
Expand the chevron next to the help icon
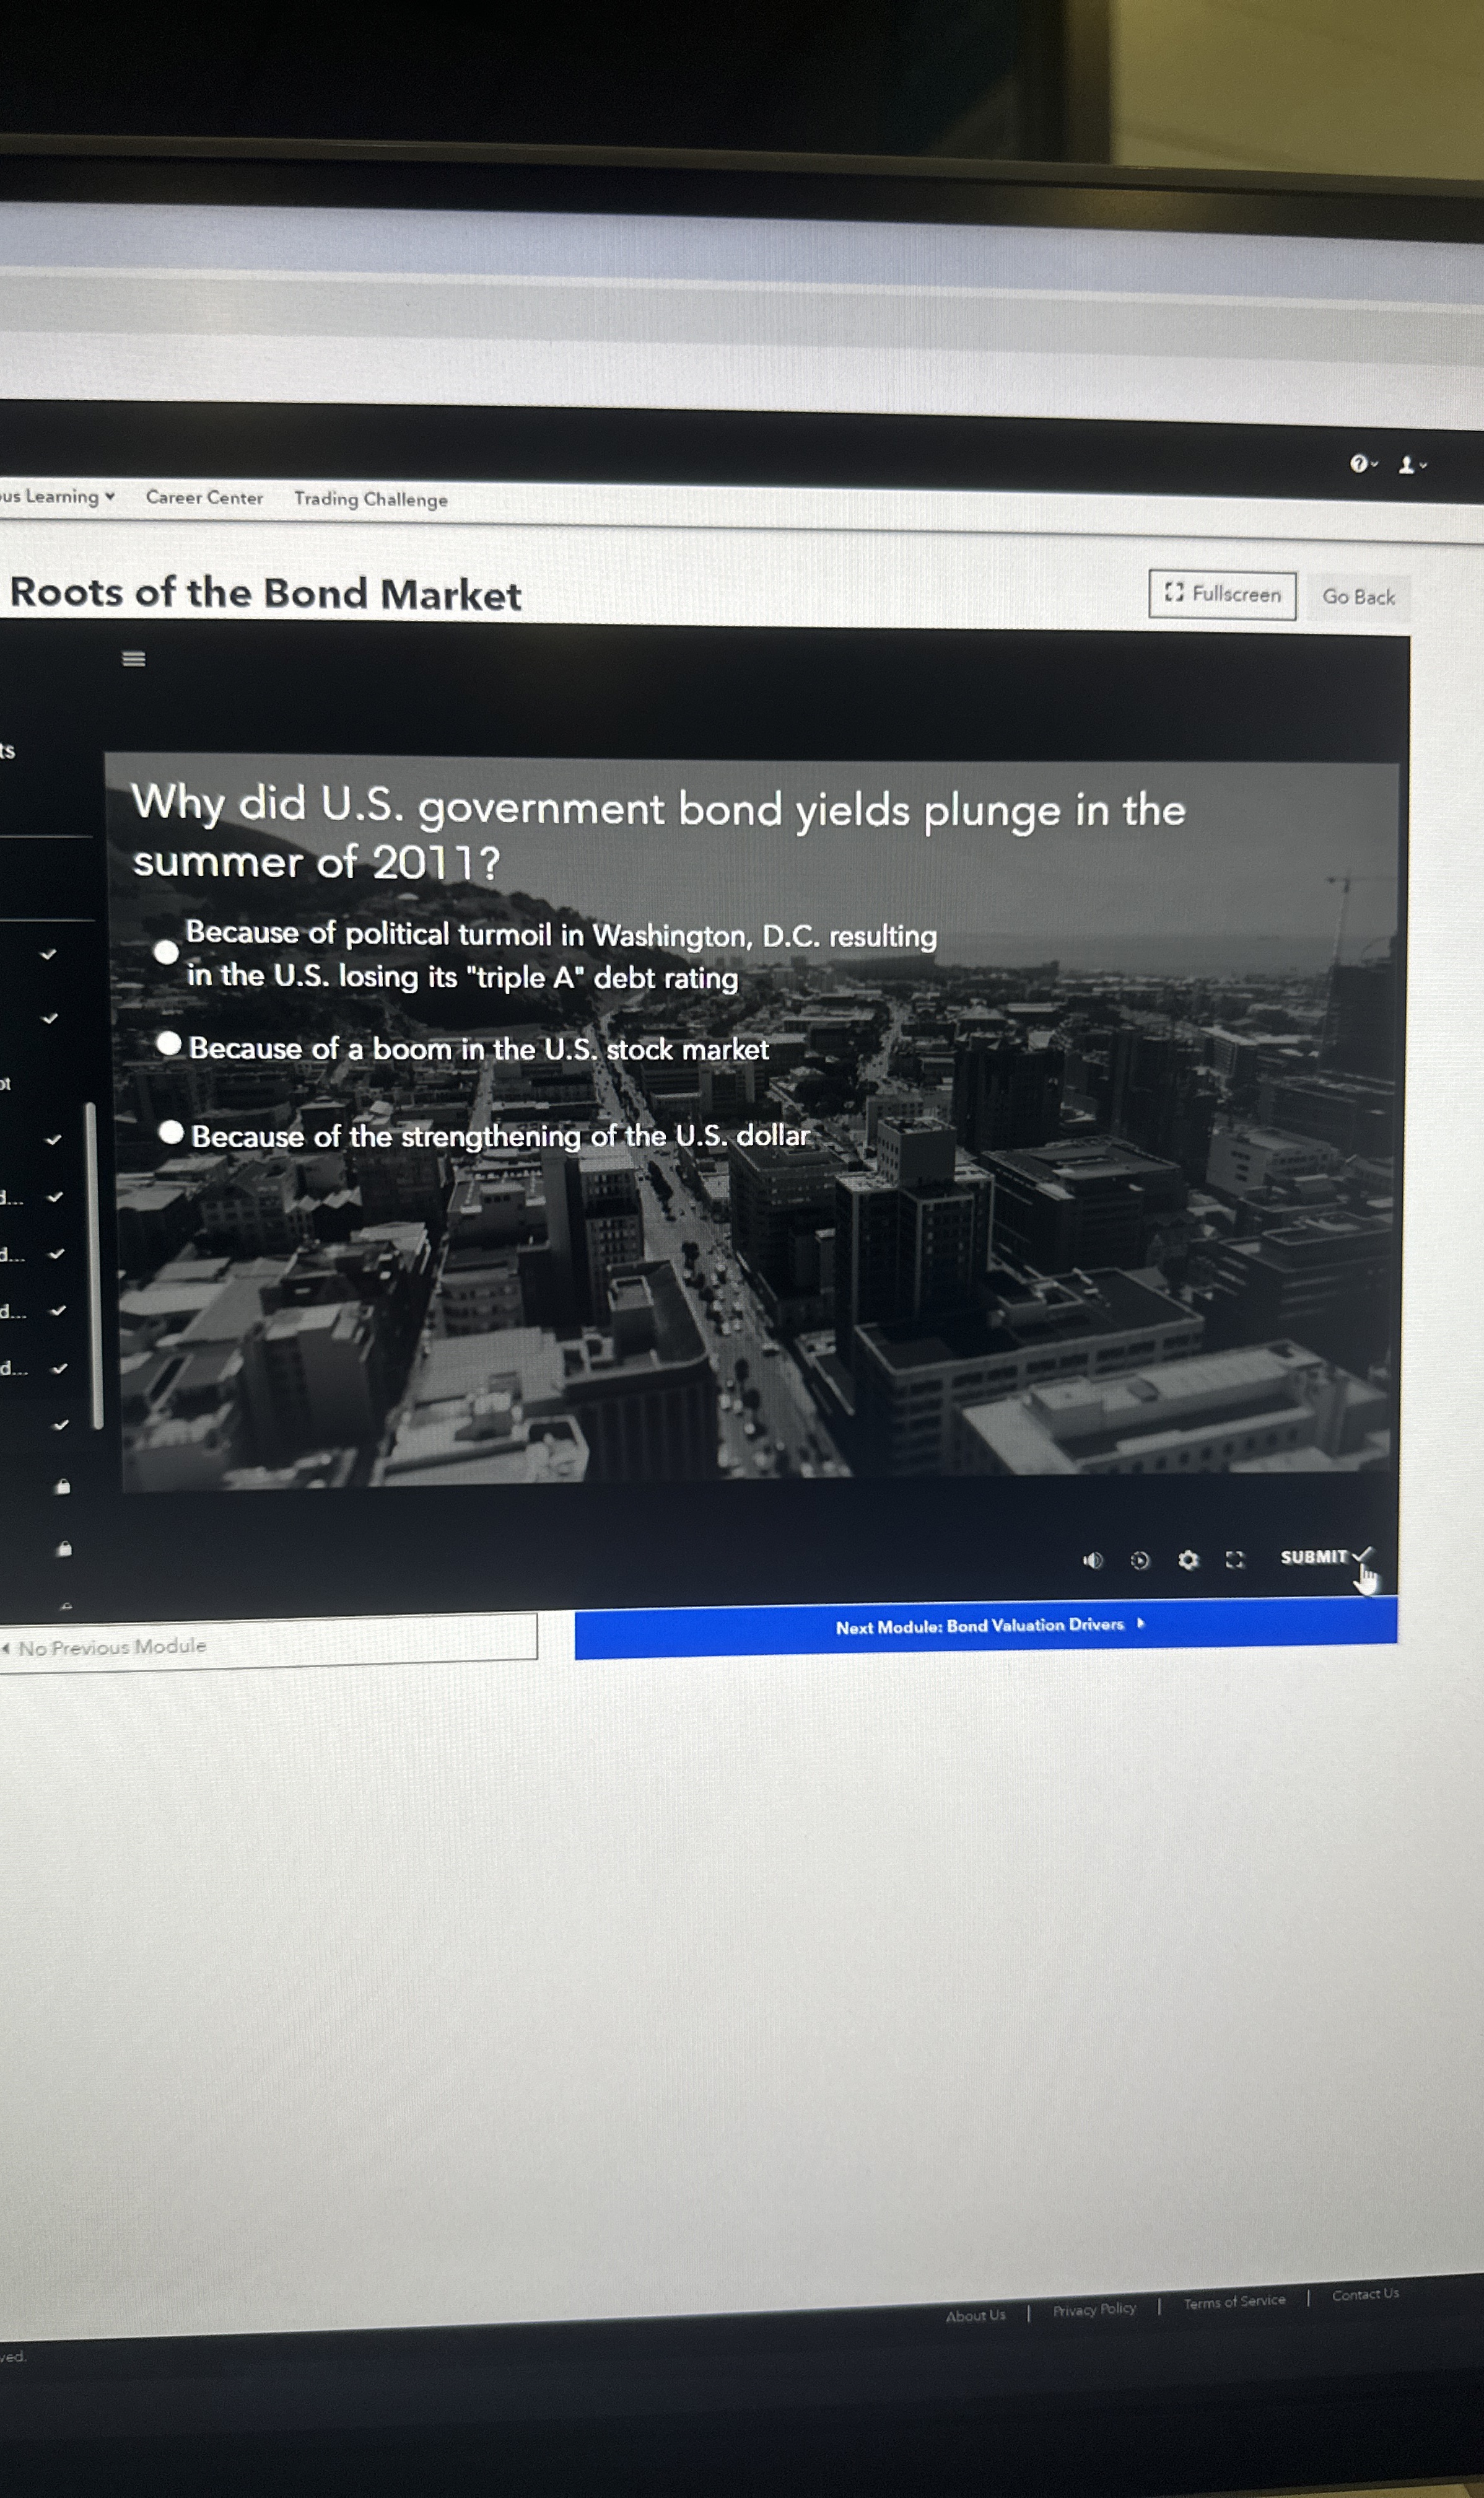[x=1375, y=464]
